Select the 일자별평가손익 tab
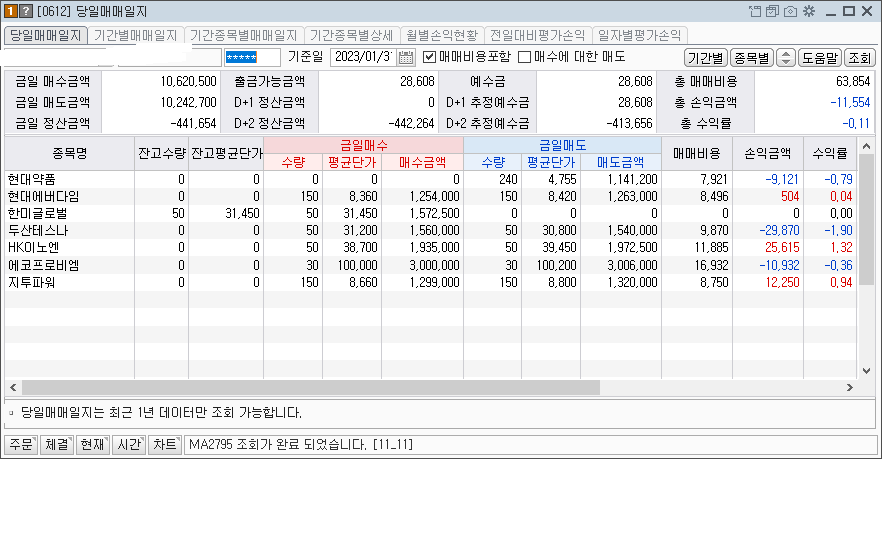This screenshot has height=560, width=882. click(638, 35)
